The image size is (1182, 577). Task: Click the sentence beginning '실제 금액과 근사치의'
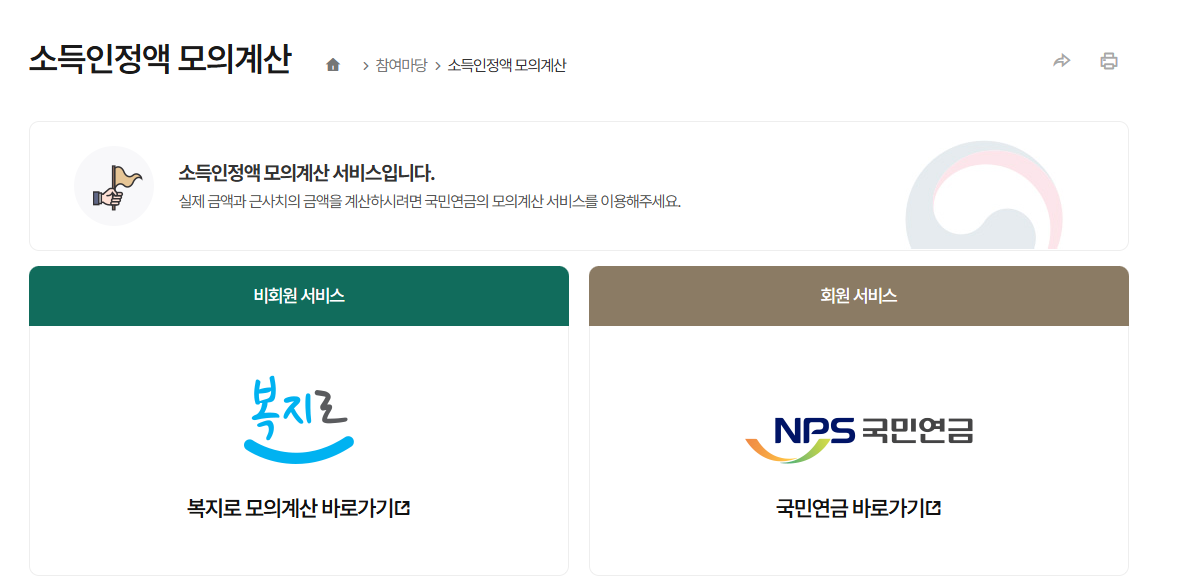click(x=430, y=202)
